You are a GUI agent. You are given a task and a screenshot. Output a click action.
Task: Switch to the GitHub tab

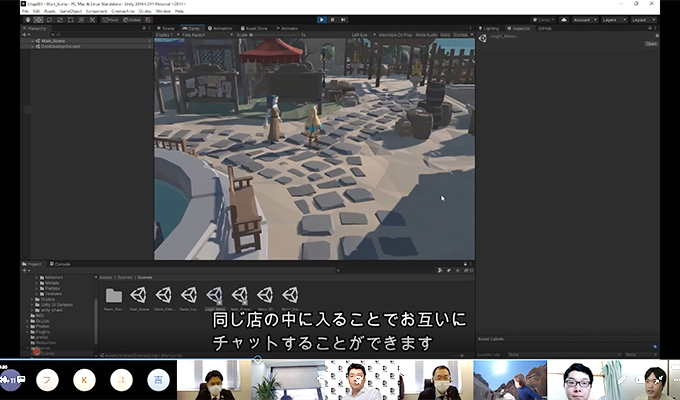click(x=544, y=29)
